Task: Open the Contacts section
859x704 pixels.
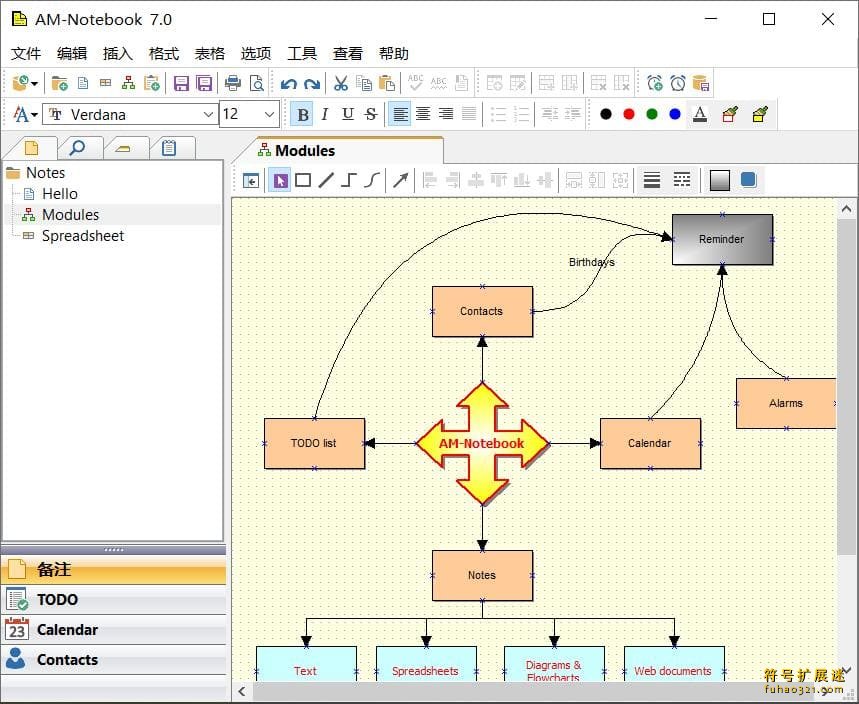Action: tap(113, 660)
